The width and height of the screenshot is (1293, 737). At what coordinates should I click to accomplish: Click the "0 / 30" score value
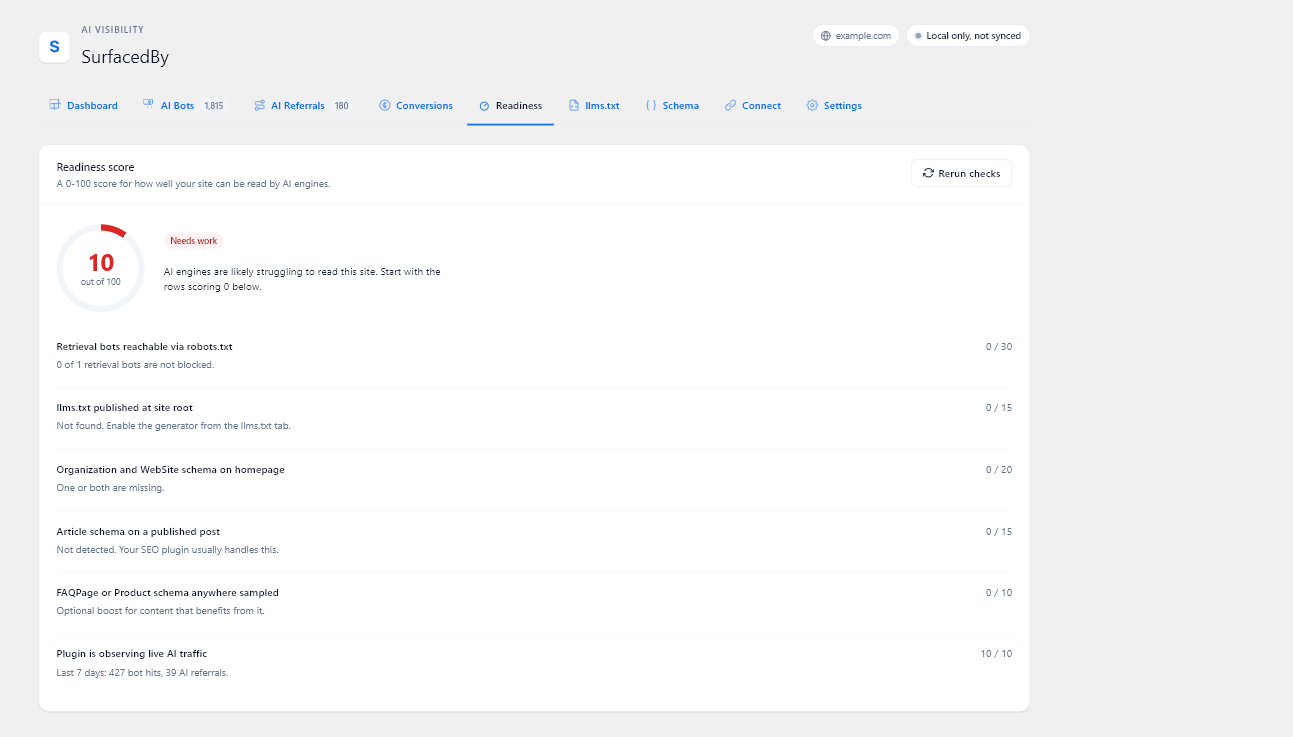(999, 347)
